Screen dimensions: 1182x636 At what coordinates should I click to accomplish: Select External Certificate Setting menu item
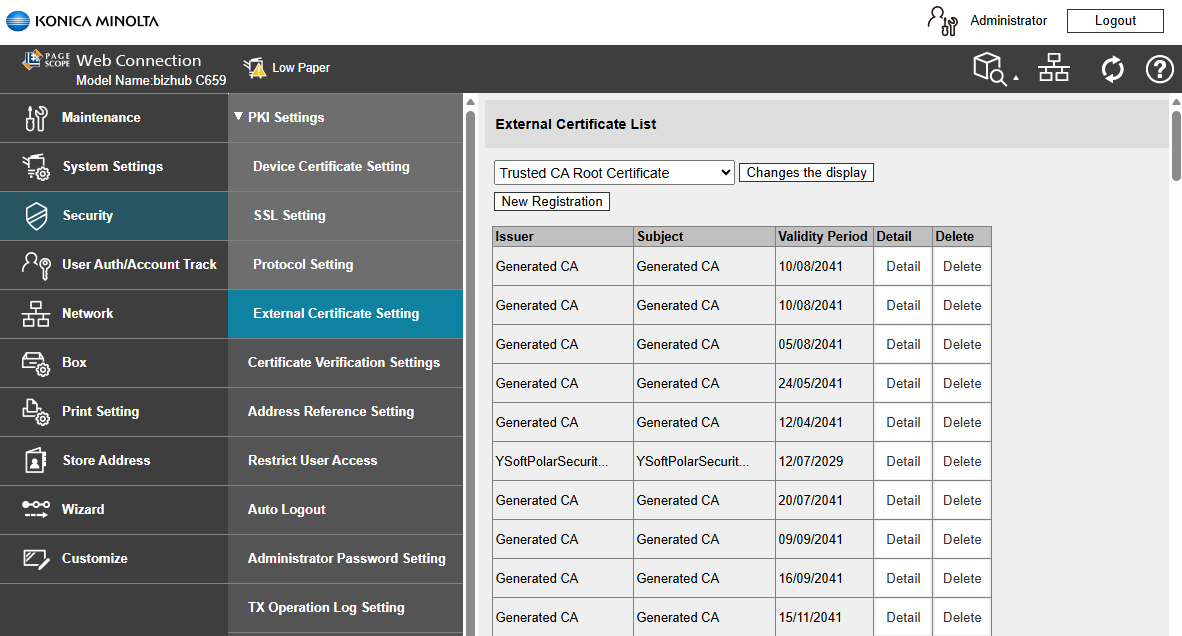click(345, 313)
